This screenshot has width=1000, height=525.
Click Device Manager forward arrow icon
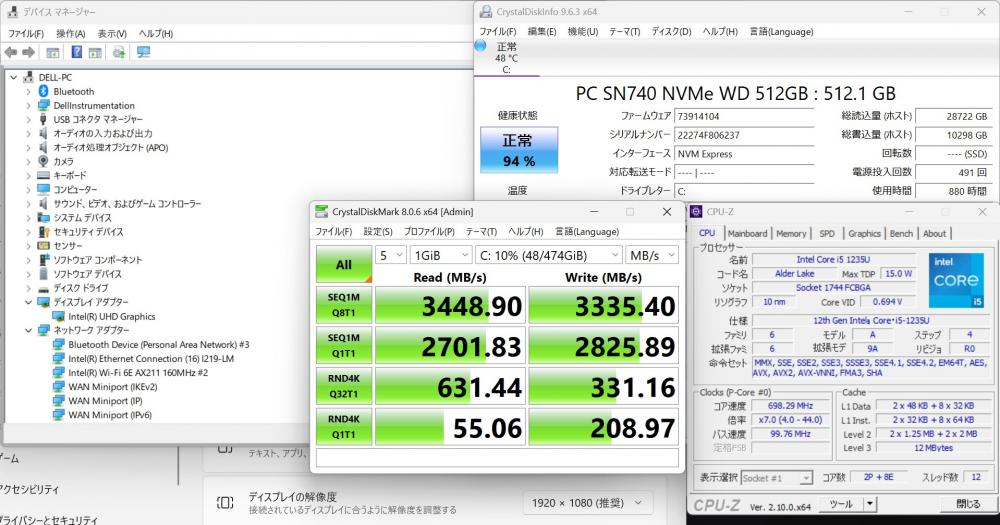(29, 52)
